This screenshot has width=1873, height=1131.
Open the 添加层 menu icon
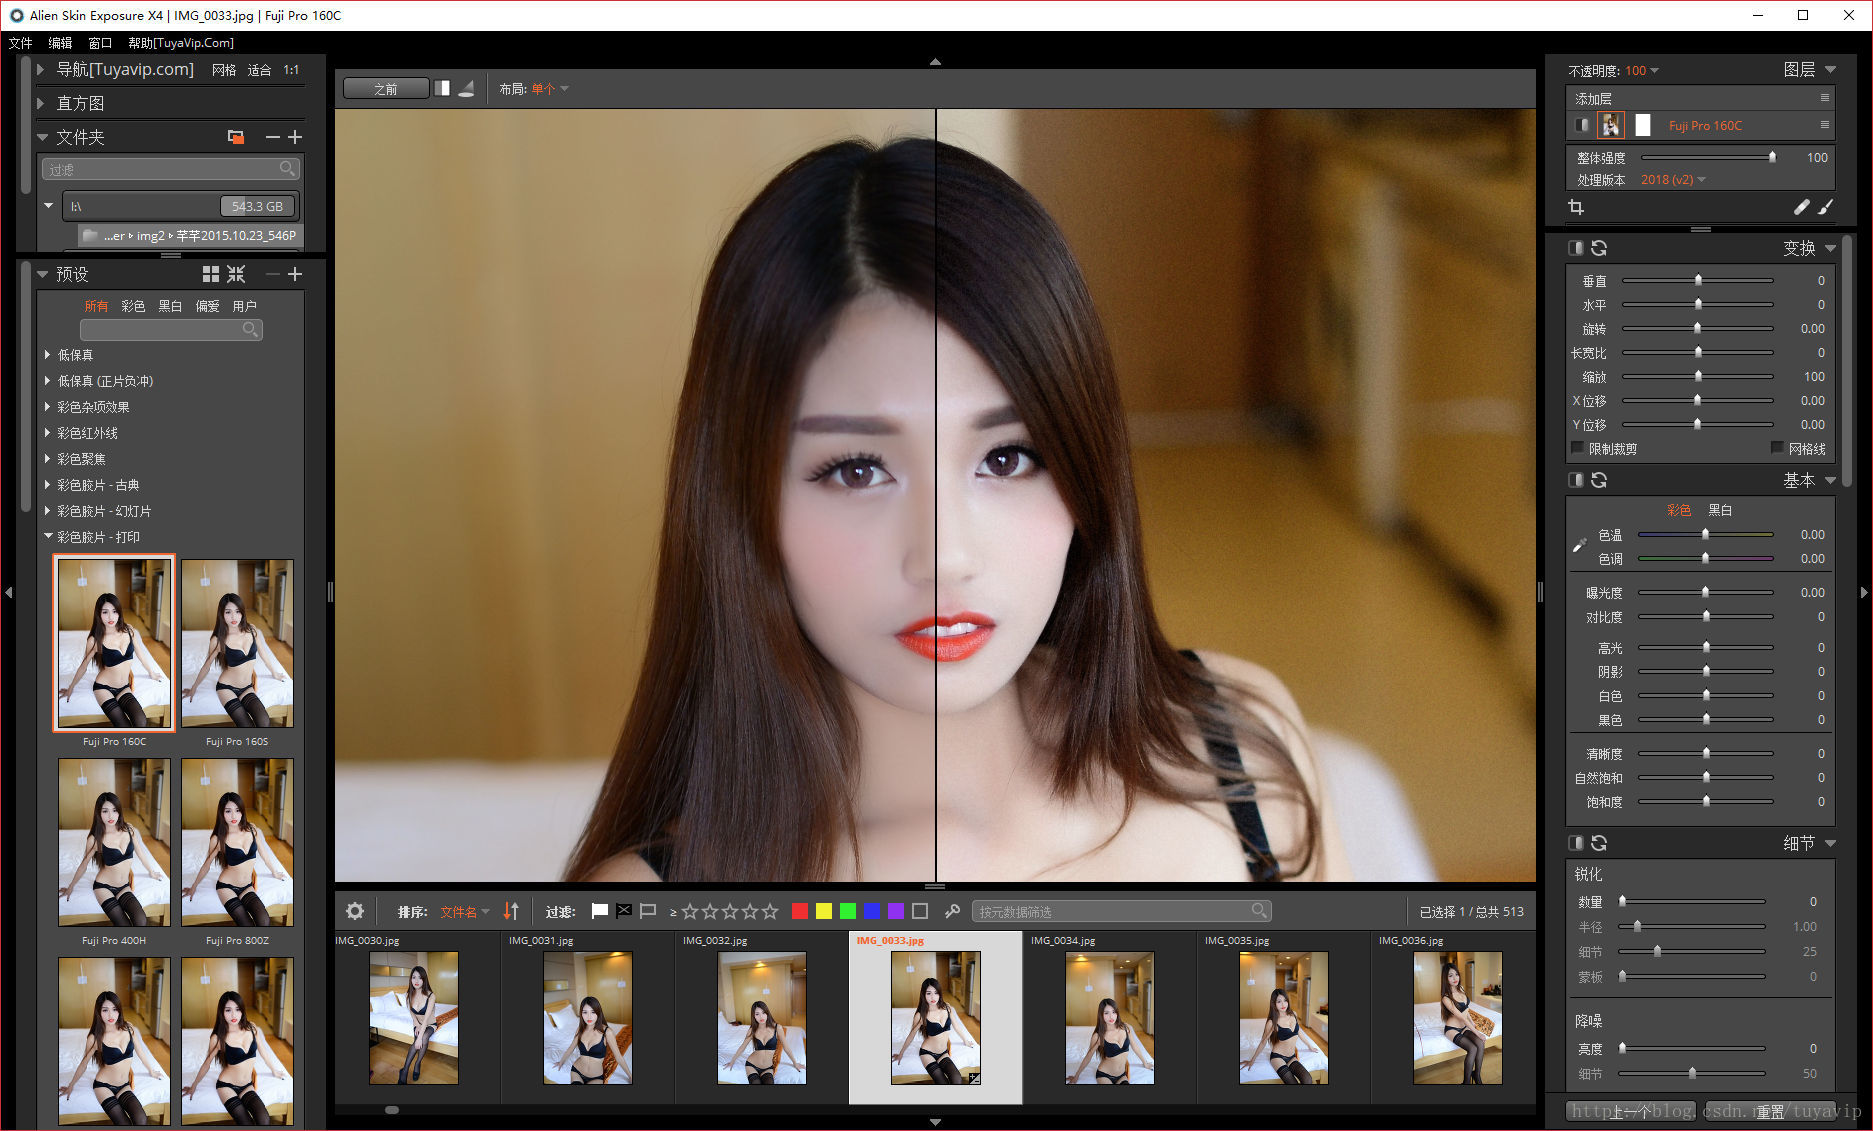pyautogui.click(x=1824, y=98)
